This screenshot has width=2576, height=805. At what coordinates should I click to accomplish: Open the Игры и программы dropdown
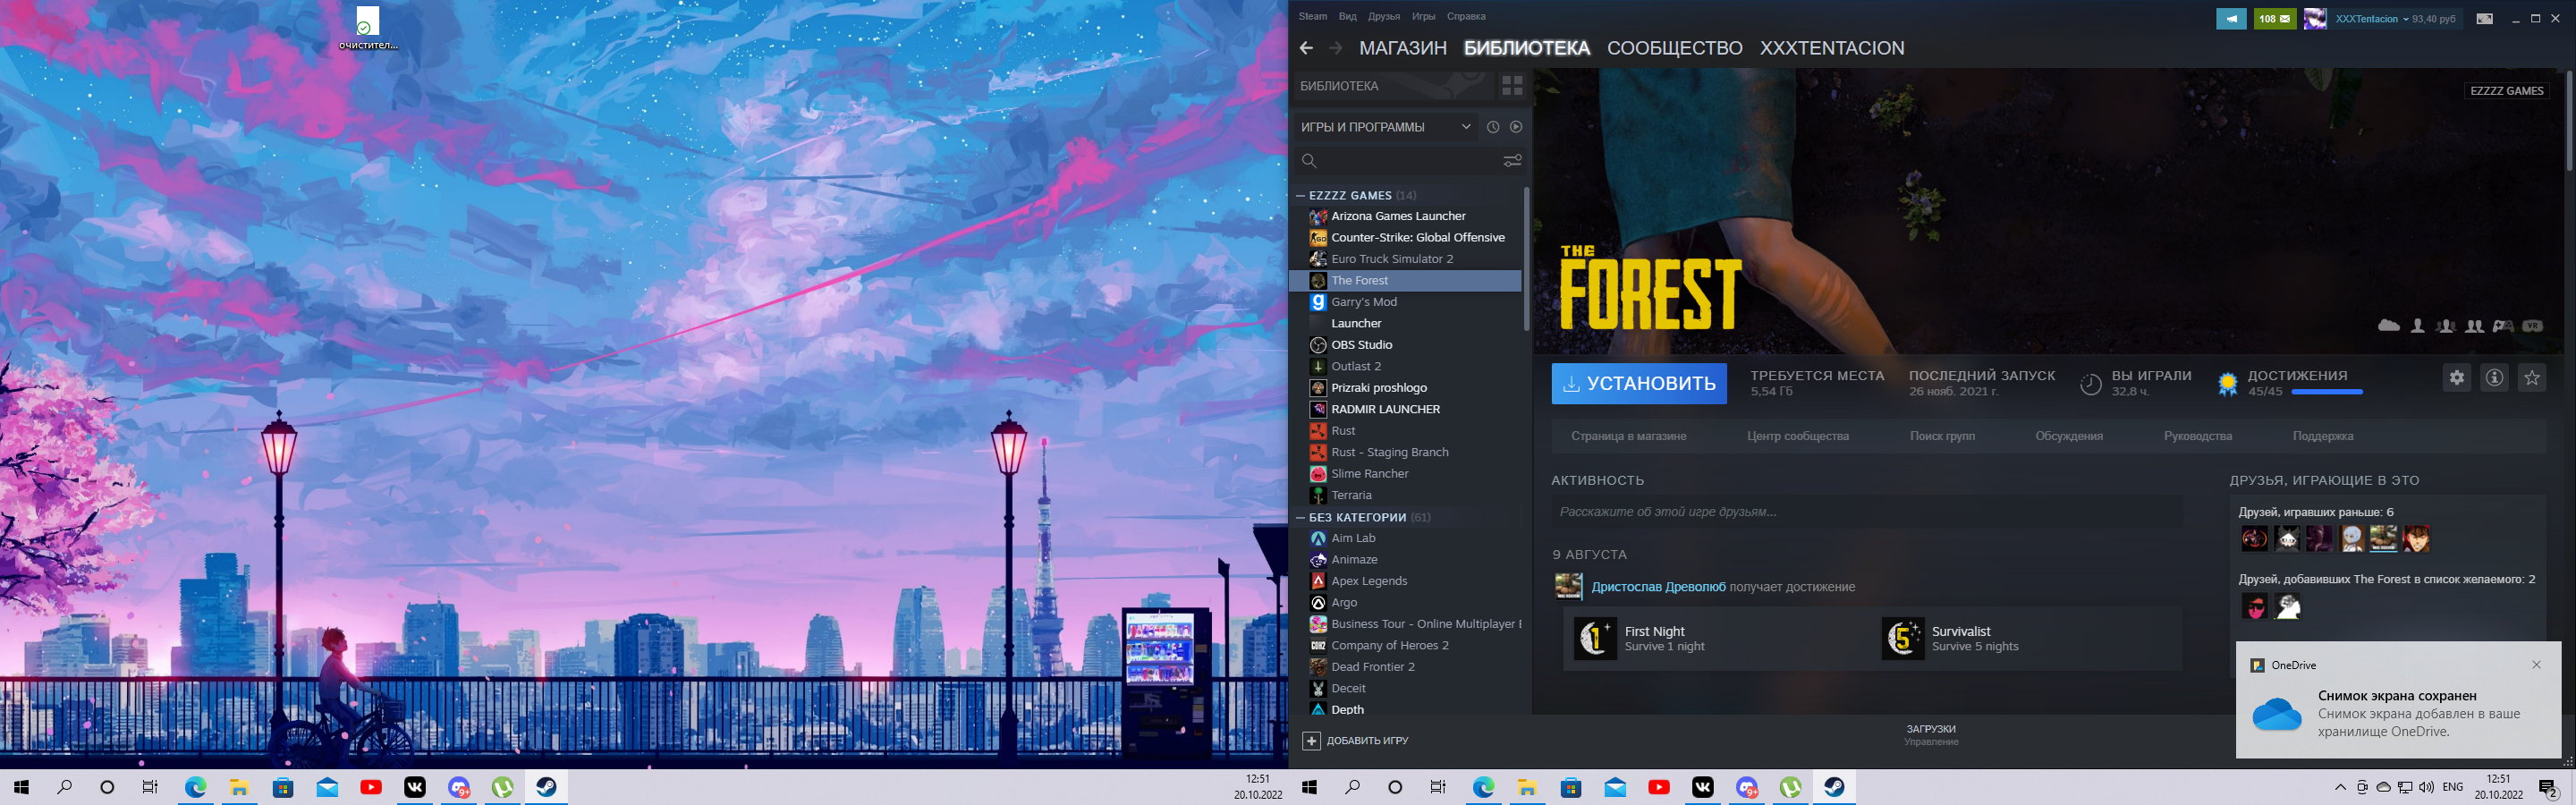click(1385, 127)
